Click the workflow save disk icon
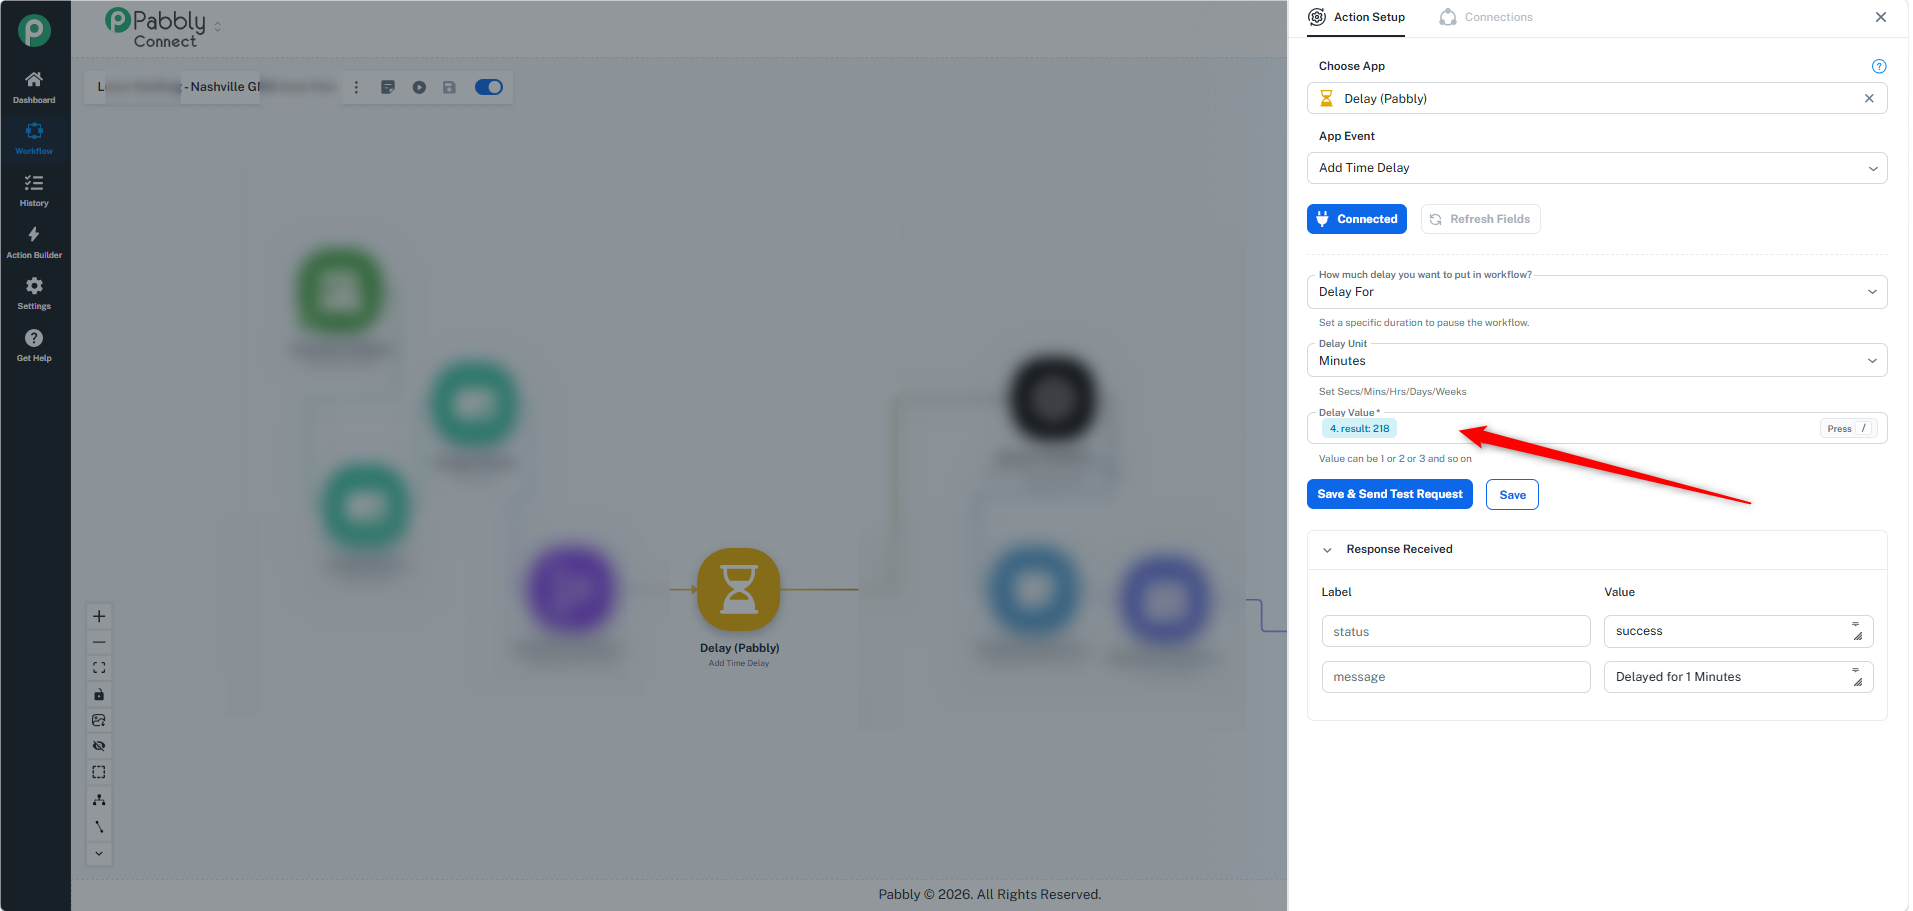Viewport: 1913px width, 911px height. click(x=449, y=87)
